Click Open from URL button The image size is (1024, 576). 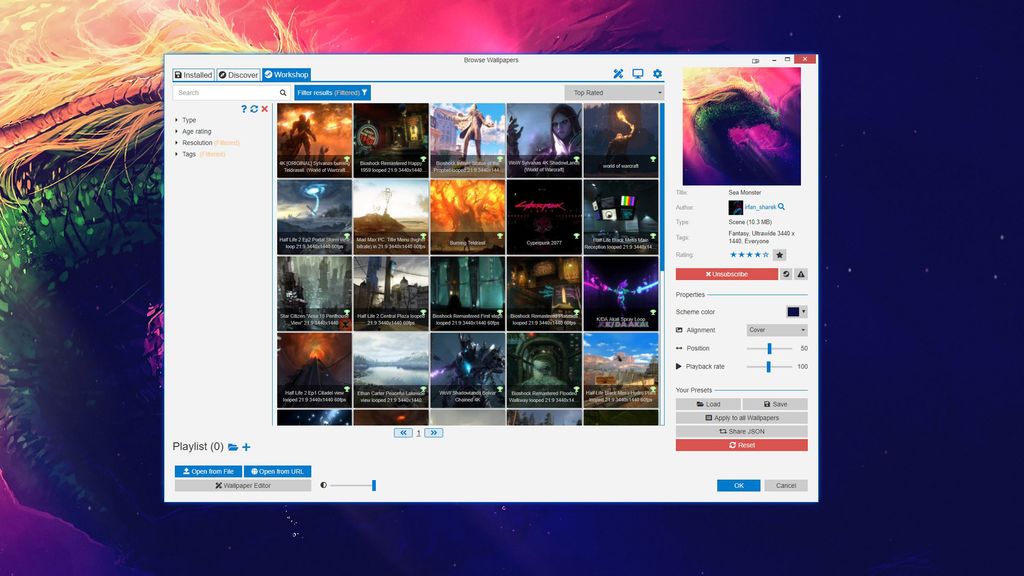point(278,472)
